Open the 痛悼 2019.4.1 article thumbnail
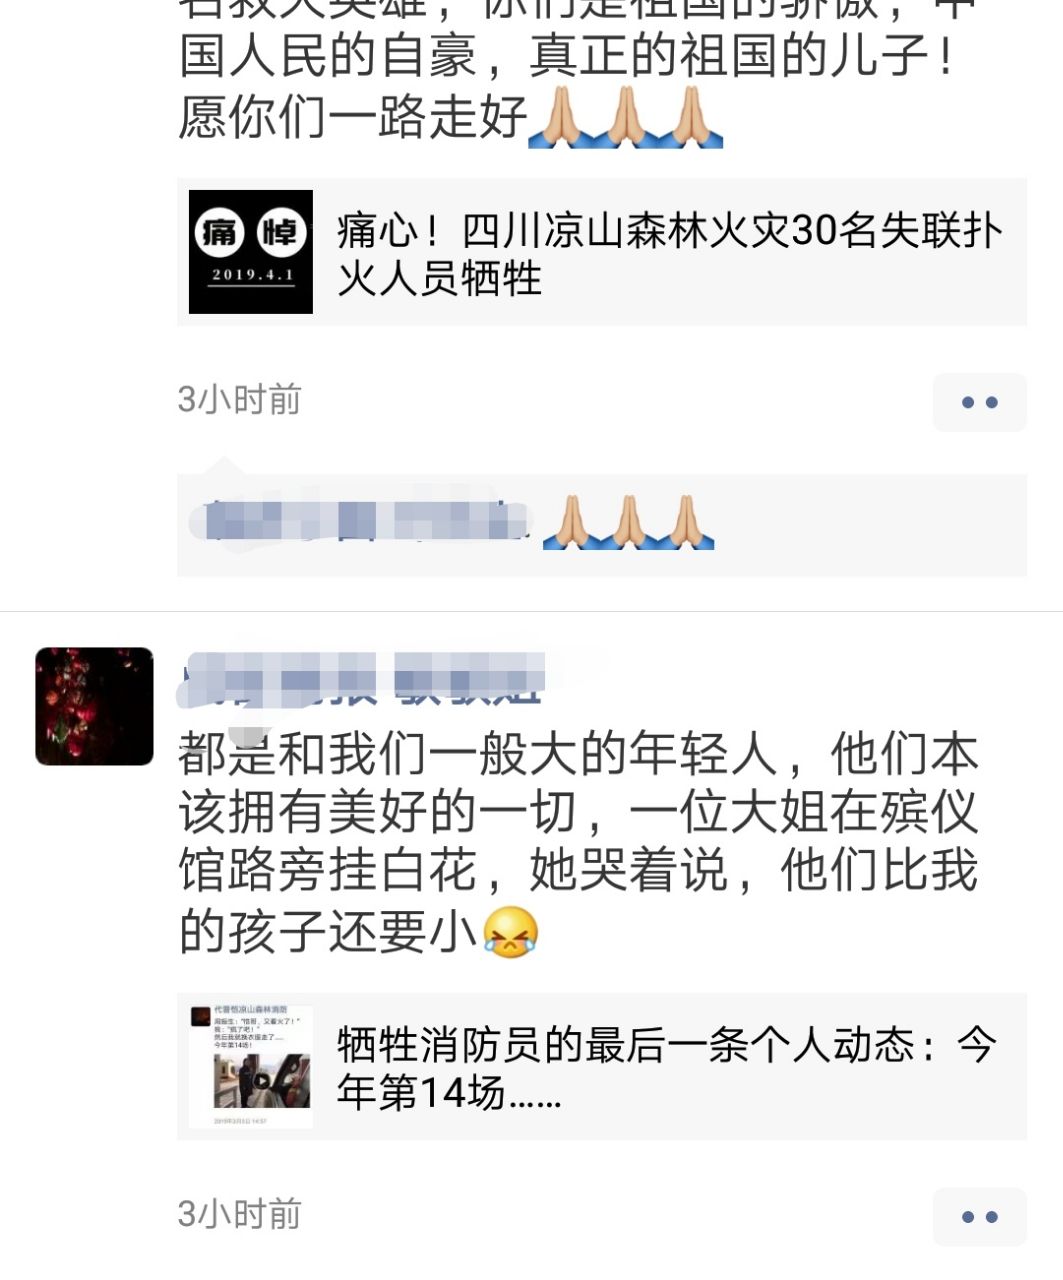 point(251,251)
